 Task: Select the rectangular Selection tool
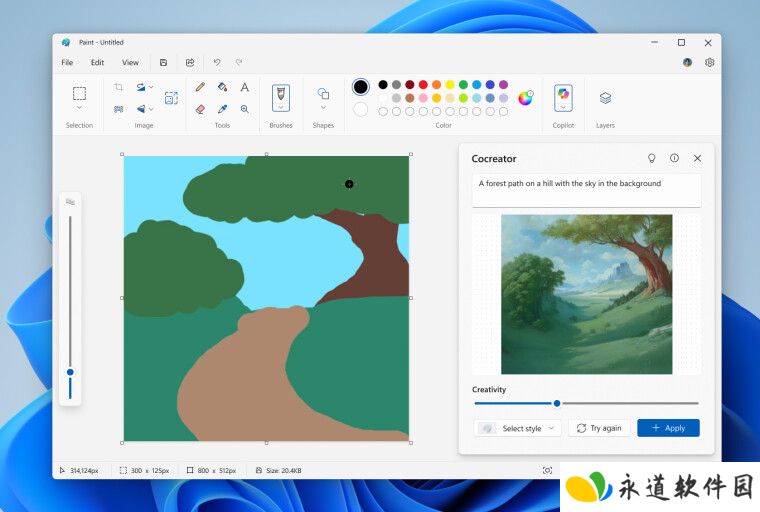(x=79, y=93)
